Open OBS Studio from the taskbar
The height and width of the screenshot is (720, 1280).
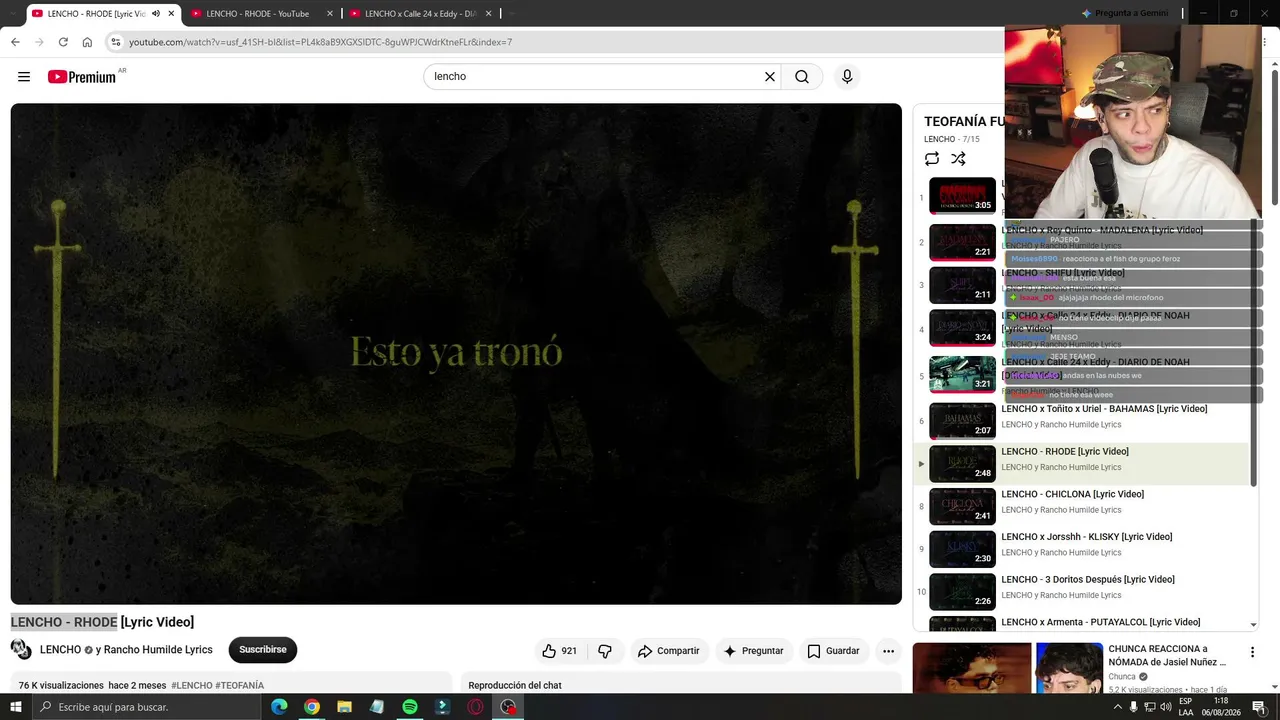[509, 707]
